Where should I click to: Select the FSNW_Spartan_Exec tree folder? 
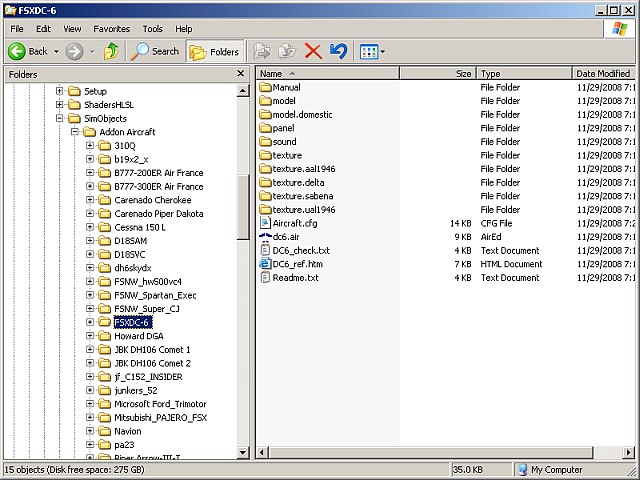[x=147, y=295]
